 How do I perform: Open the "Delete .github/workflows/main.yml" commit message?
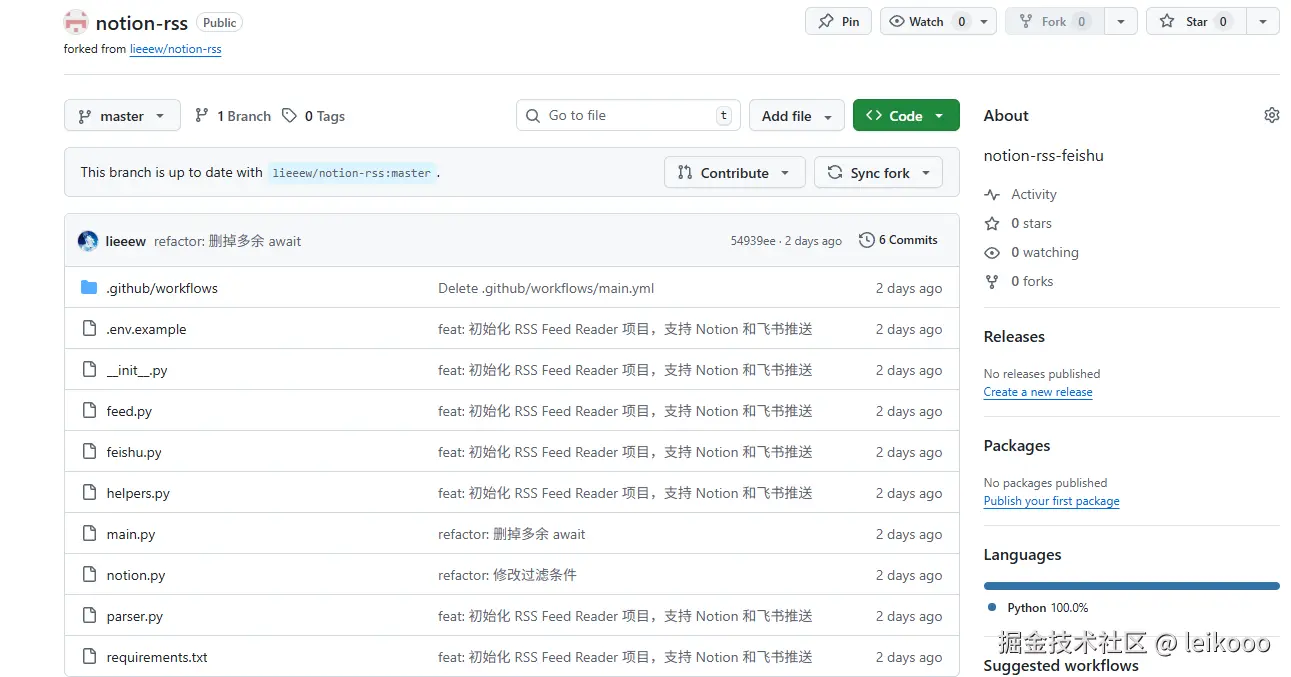546,288
